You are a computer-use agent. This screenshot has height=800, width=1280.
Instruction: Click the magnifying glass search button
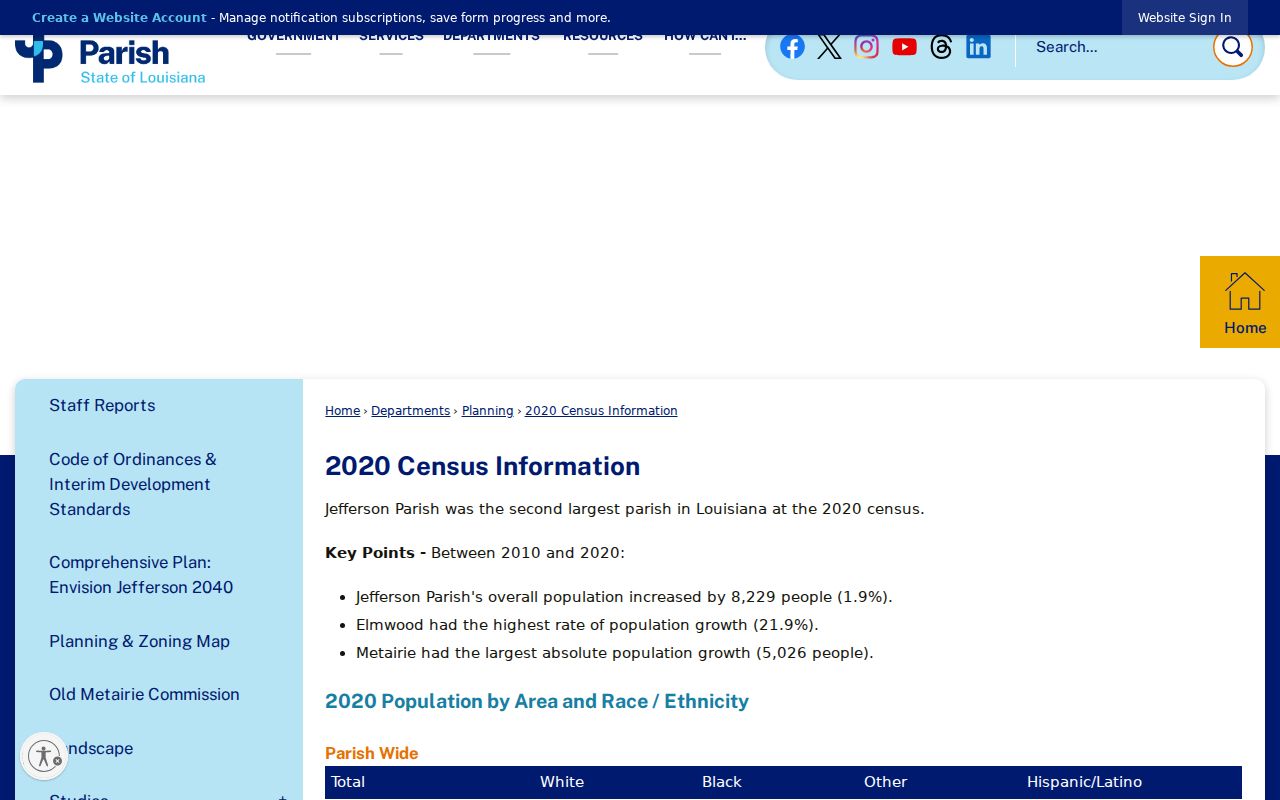pyautogui.click(x=1232, y=47)
